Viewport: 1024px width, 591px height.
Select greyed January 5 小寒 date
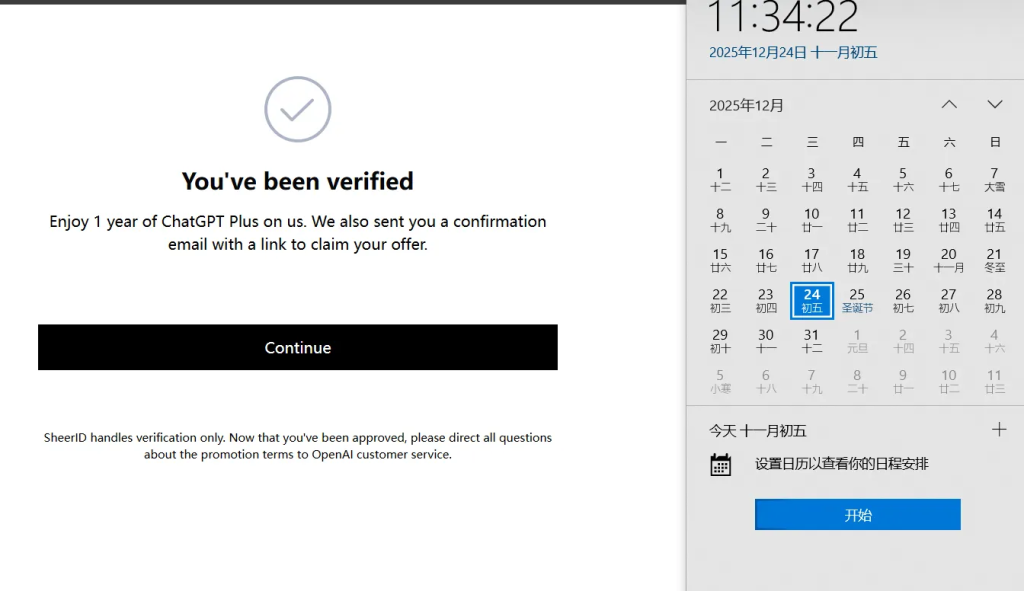tap(720, 381)
